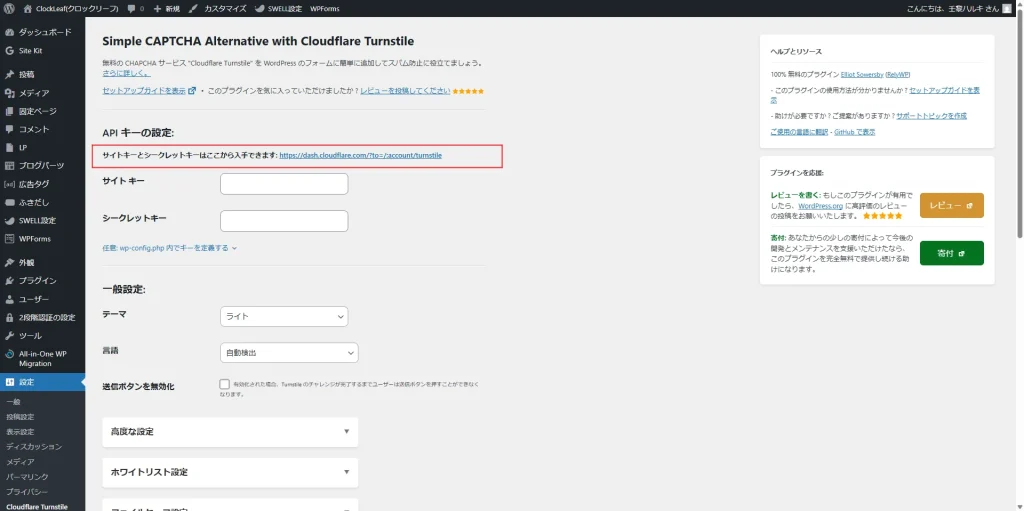This screenshot has width=1024, height=511.
Task: Click カスタマイズ in the admin bar
Action: [x=224, y=8]
